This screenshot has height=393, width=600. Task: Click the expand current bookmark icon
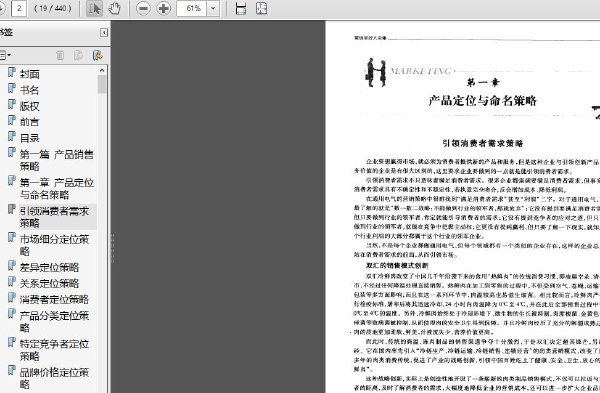click(98, 55)
